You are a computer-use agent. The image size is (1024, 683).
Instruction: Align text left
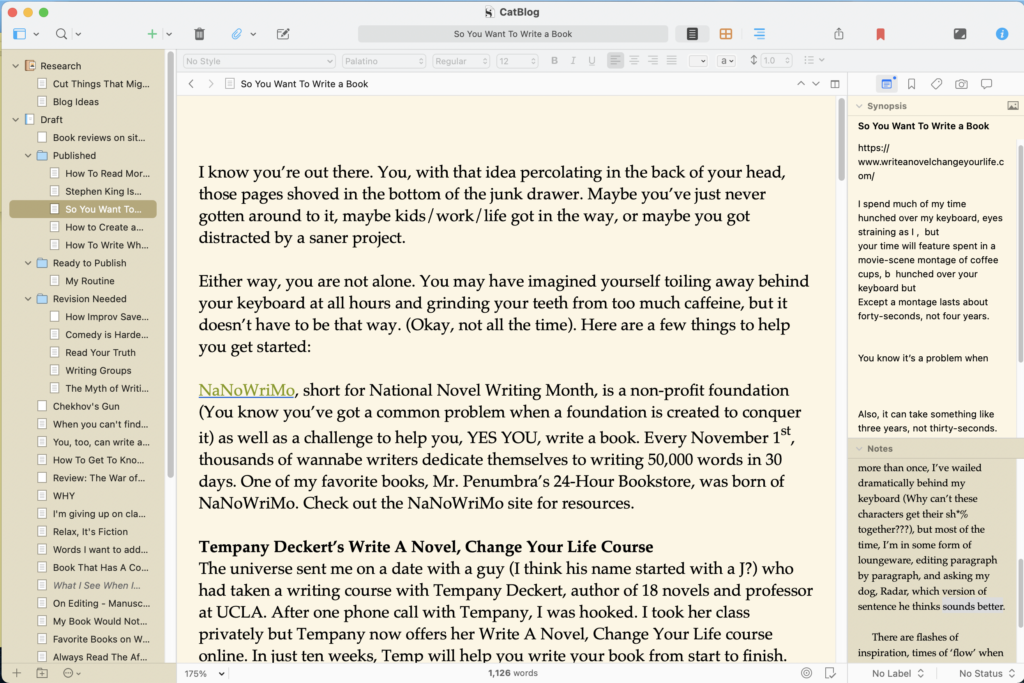pos(615,61)
